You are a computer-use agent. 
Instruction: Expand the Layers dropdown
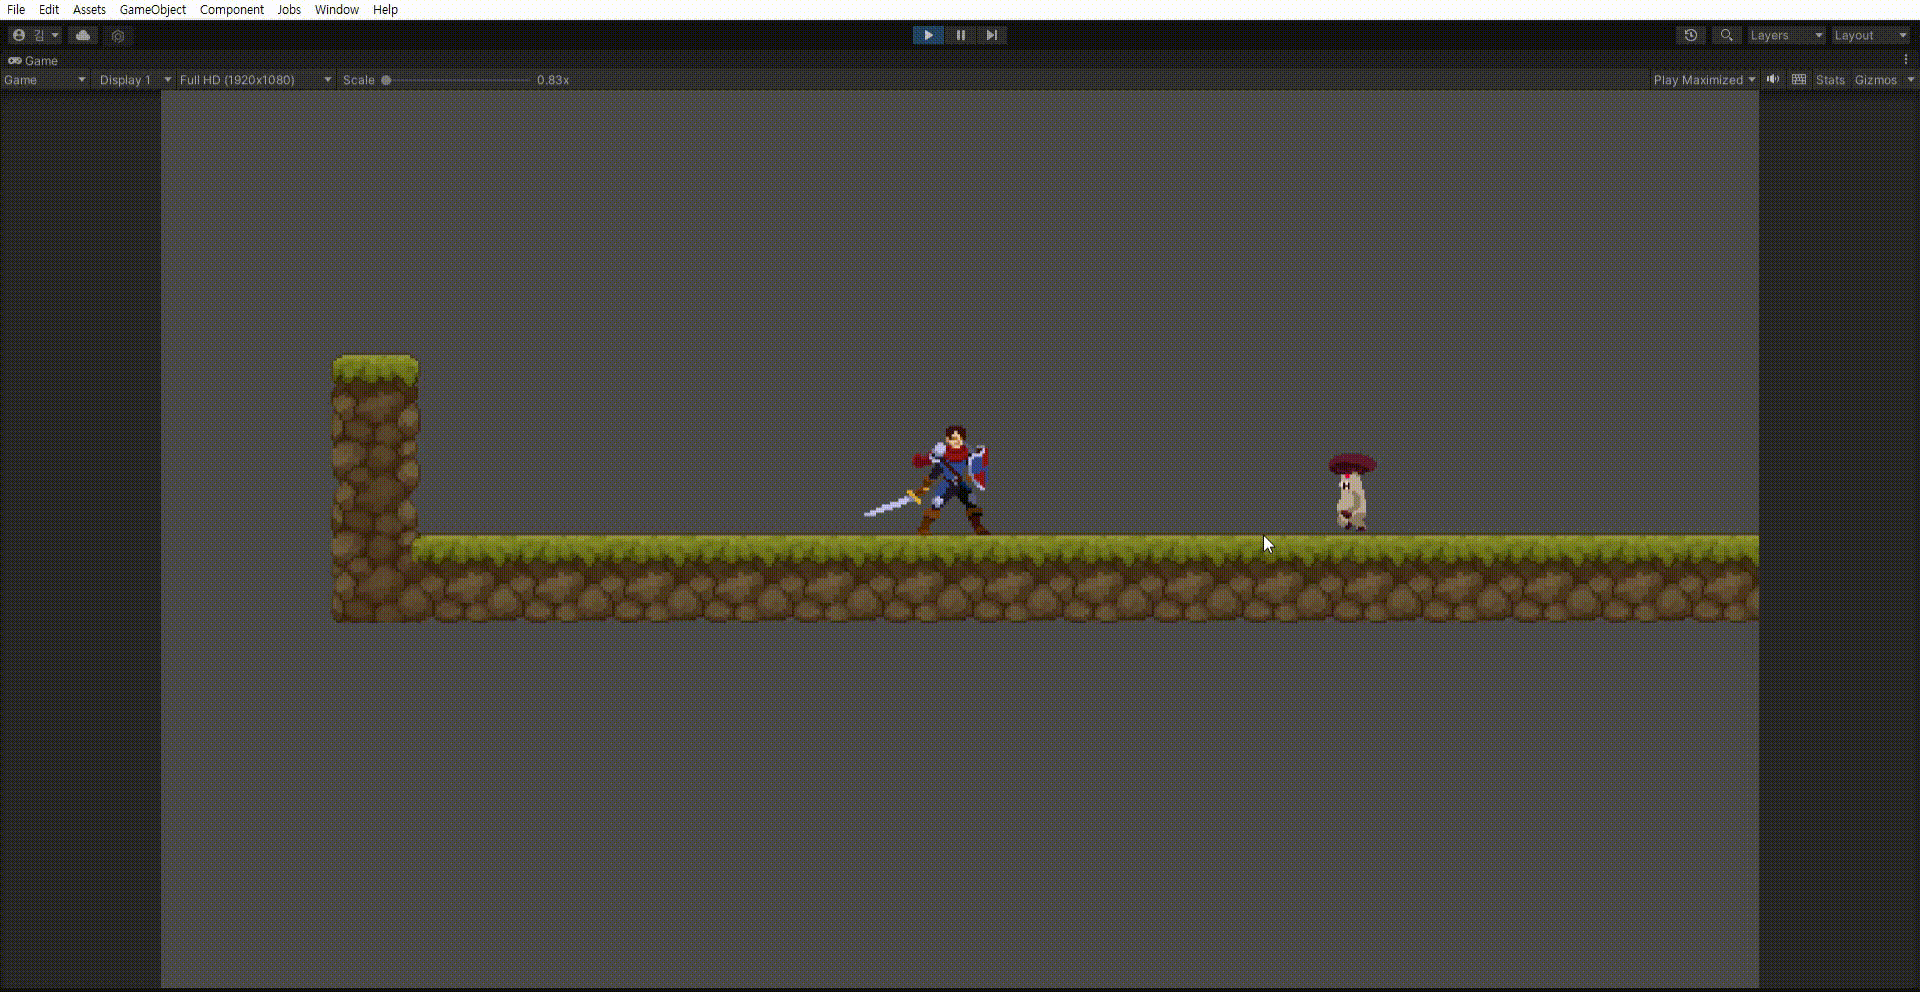(1786, 35)
